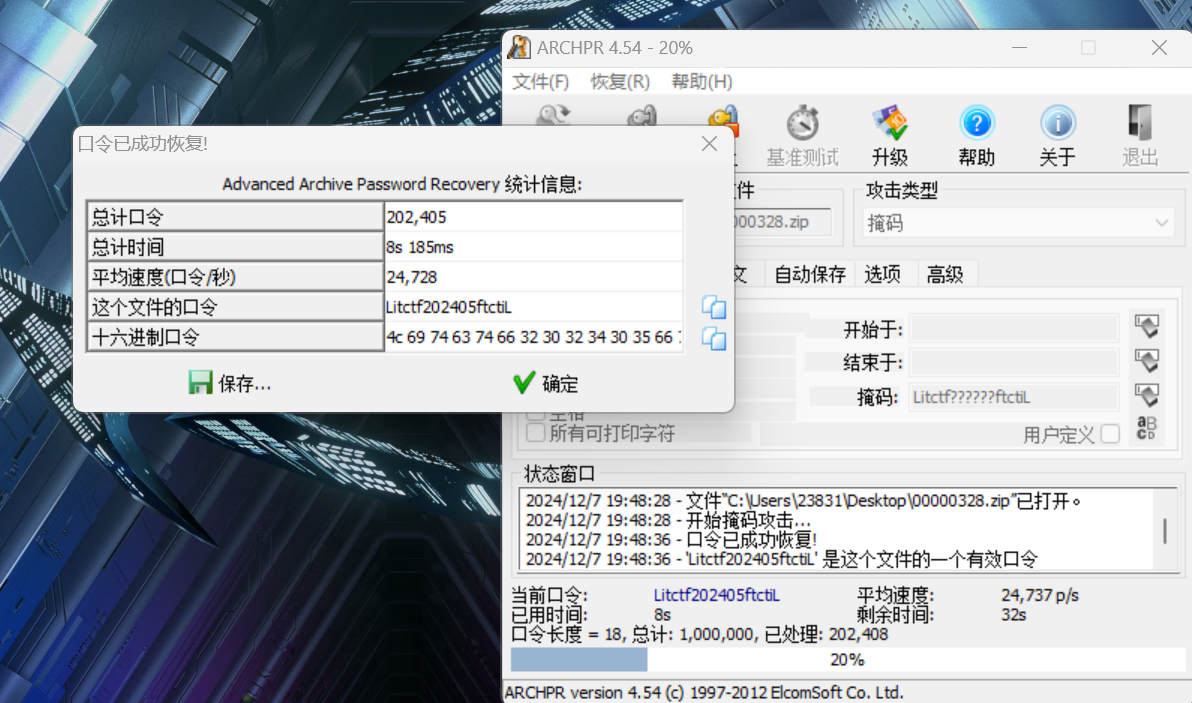This screenshot has height=703, width=1192.
Task: Open the 帮助(H) menu in menu bar
Action: 702,81
